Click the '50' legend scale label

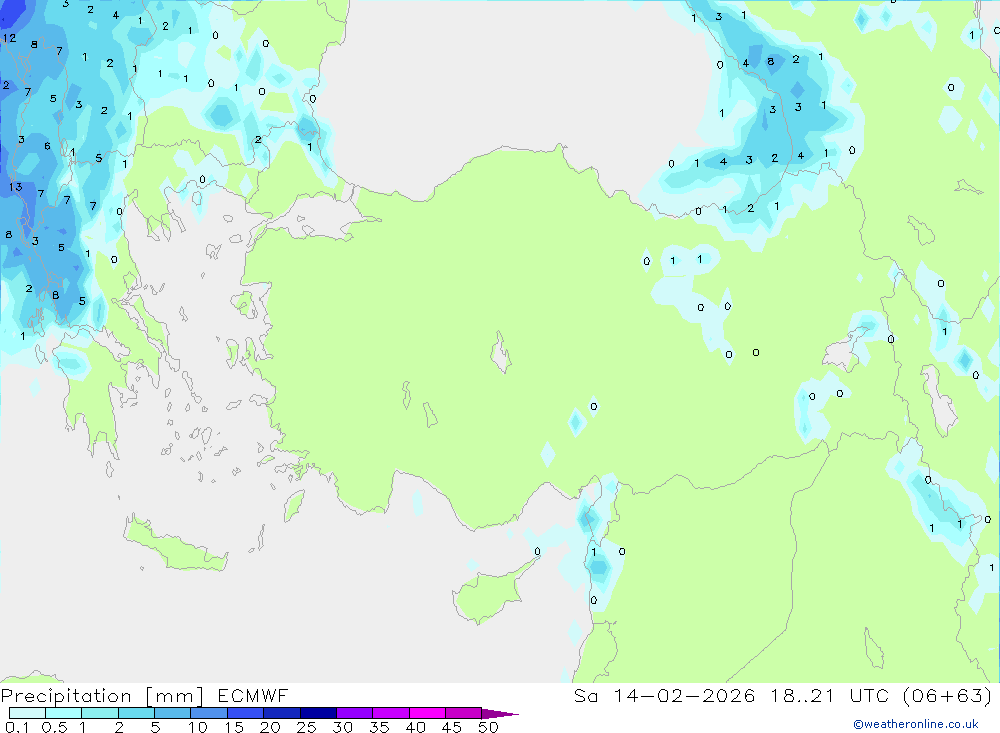coord(489,727)
